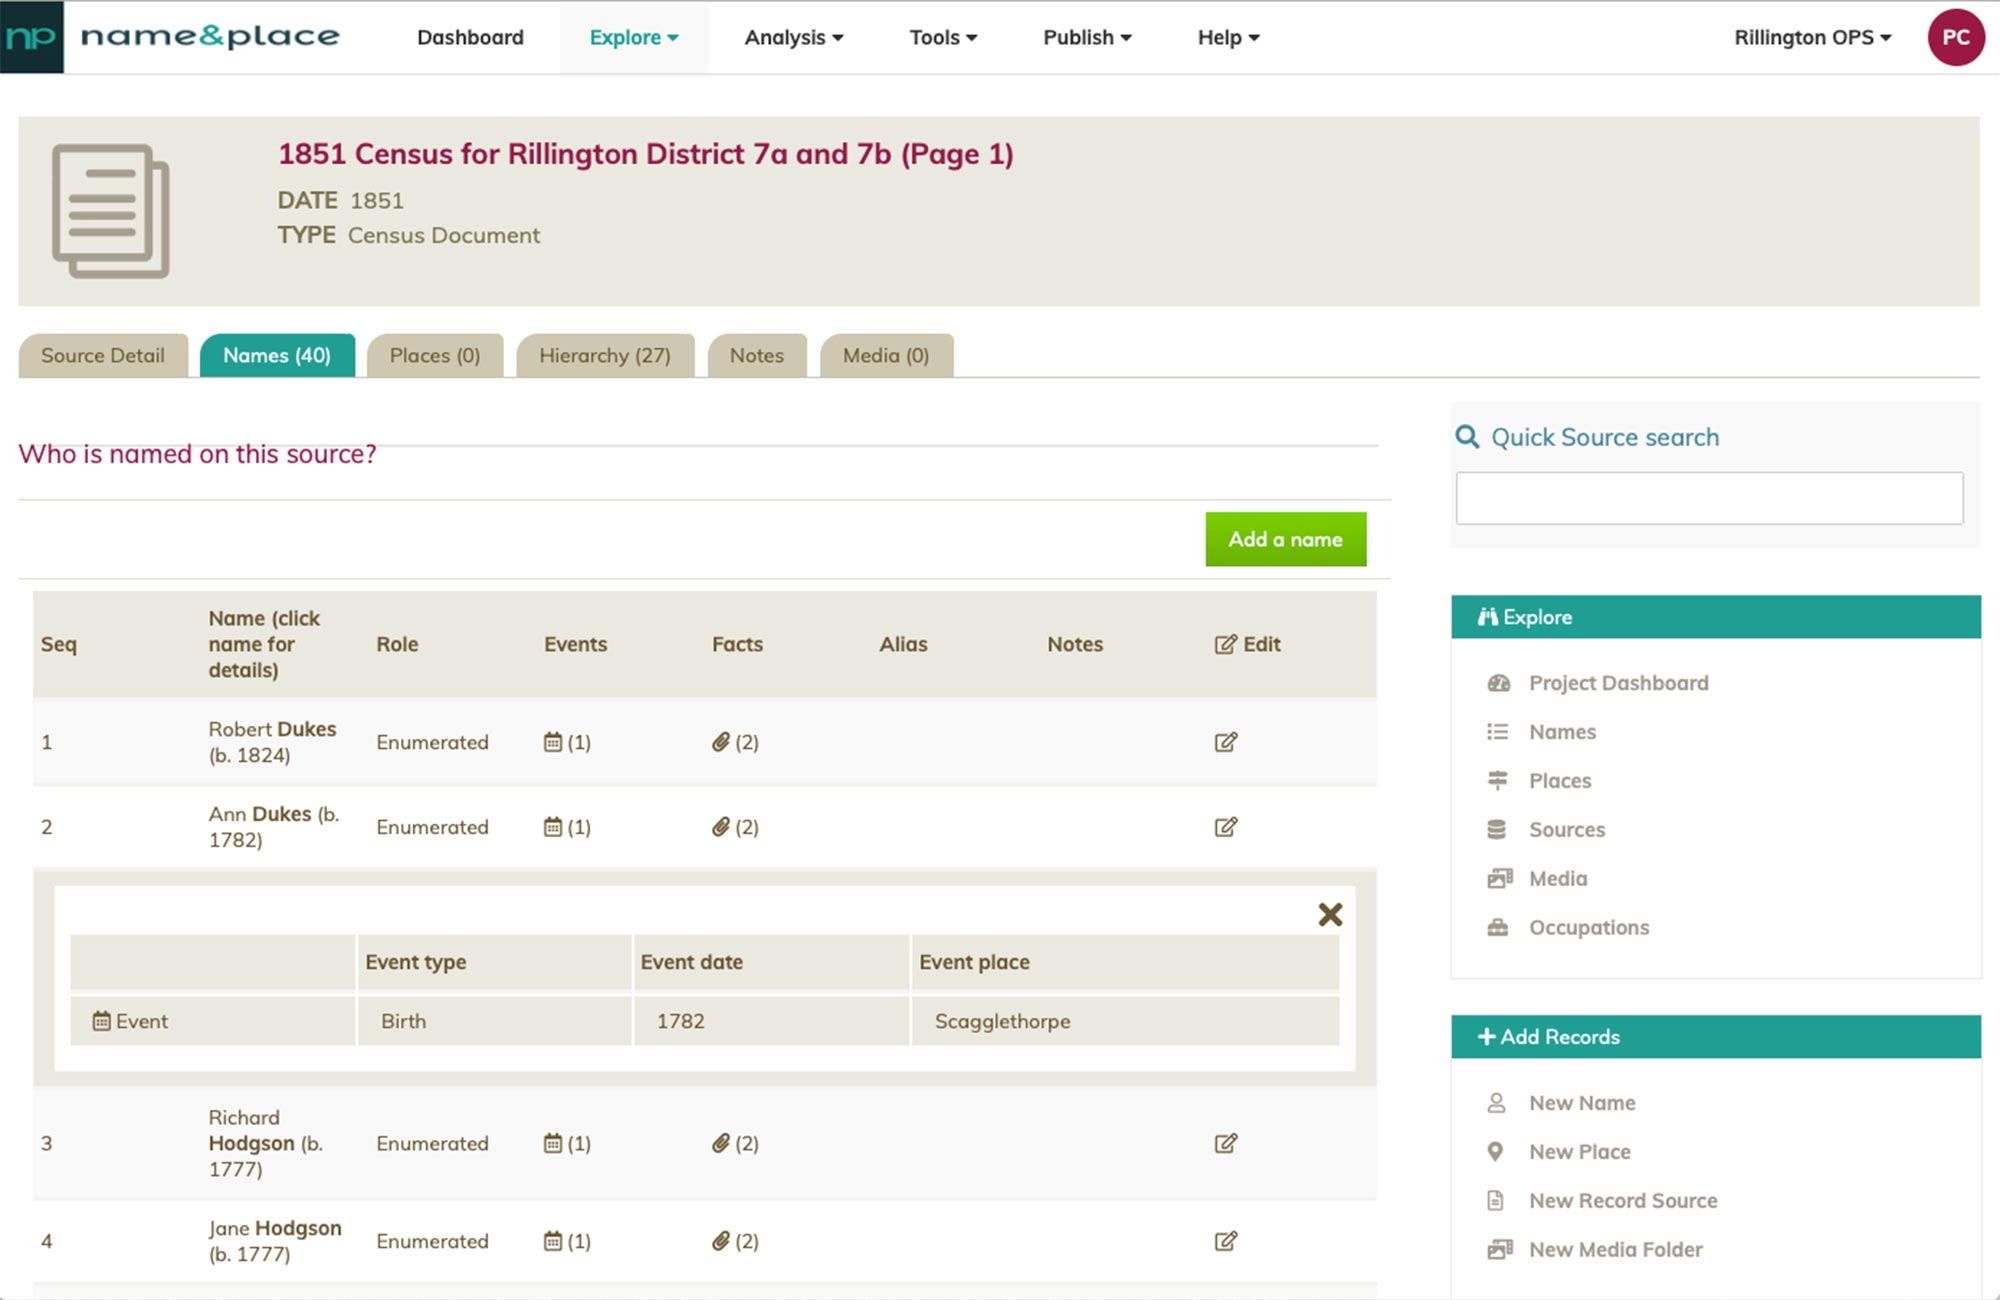Screen dimensions: 2000x1300
Task: Edit Jane Hodgson row via pencil icon
Action: (1225, 1241)
